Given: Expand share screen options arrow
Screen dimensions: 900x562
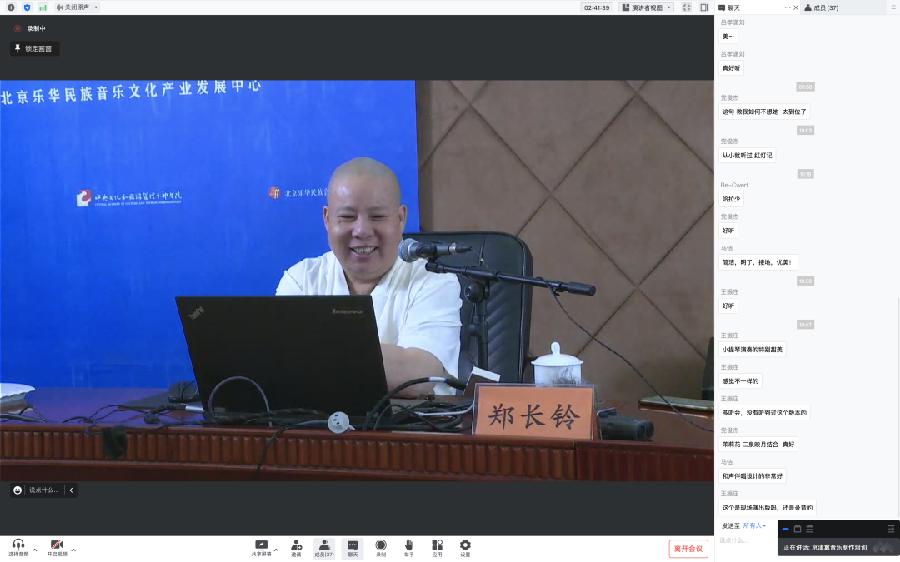Looking at the screenshot, I should pyautogui.click(x=276, y=550).
